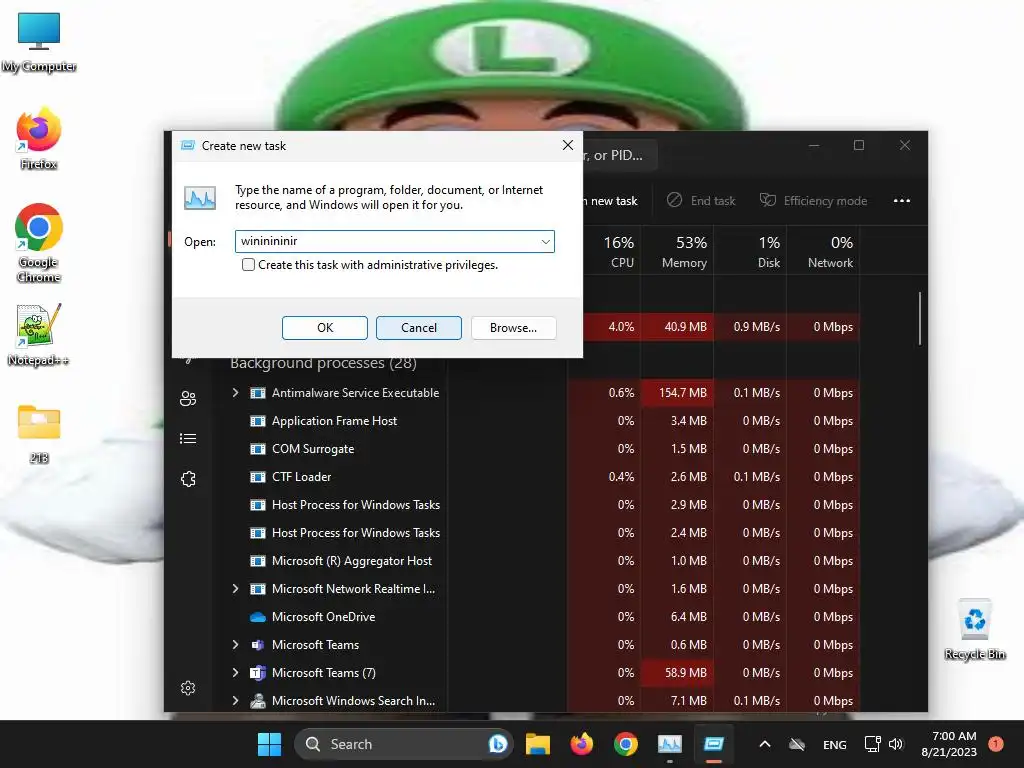Click the Task Manager search box
1024x768 pixels.
point(619,155)
